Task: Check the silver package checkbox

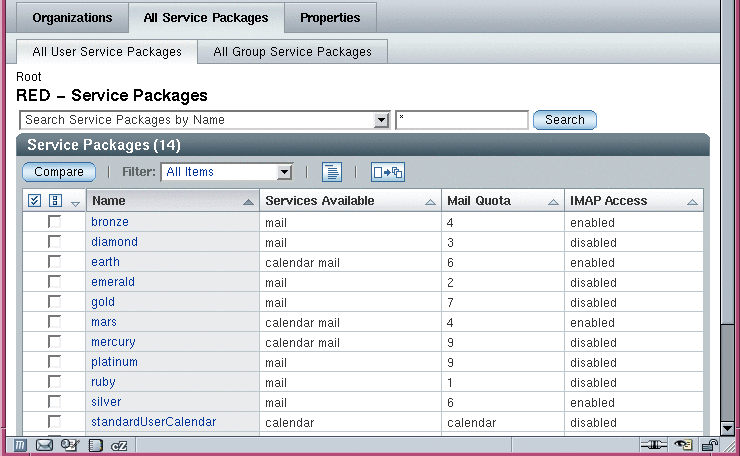Action: coord(54,402)
